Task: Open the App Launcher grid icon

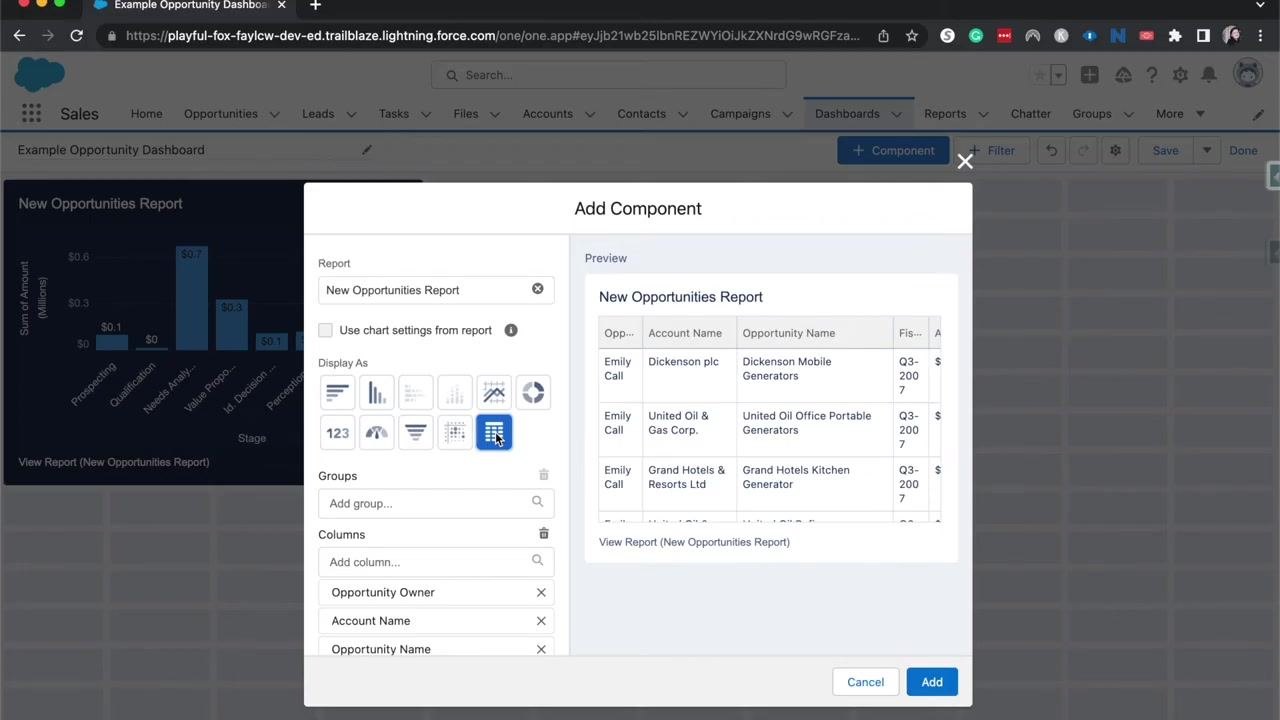Action: coord(31,114)
